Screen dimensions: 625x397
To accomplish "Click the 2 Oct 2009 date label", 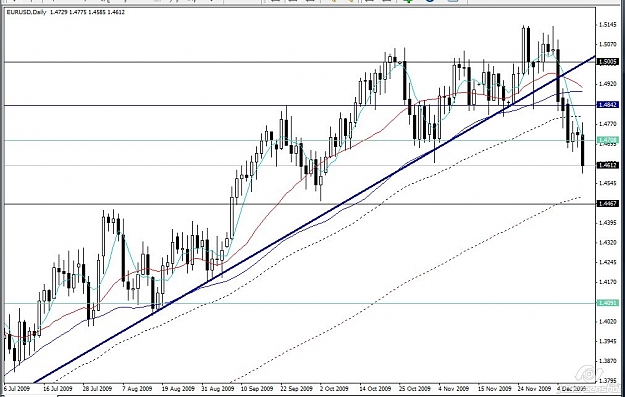I will (334, 388).
